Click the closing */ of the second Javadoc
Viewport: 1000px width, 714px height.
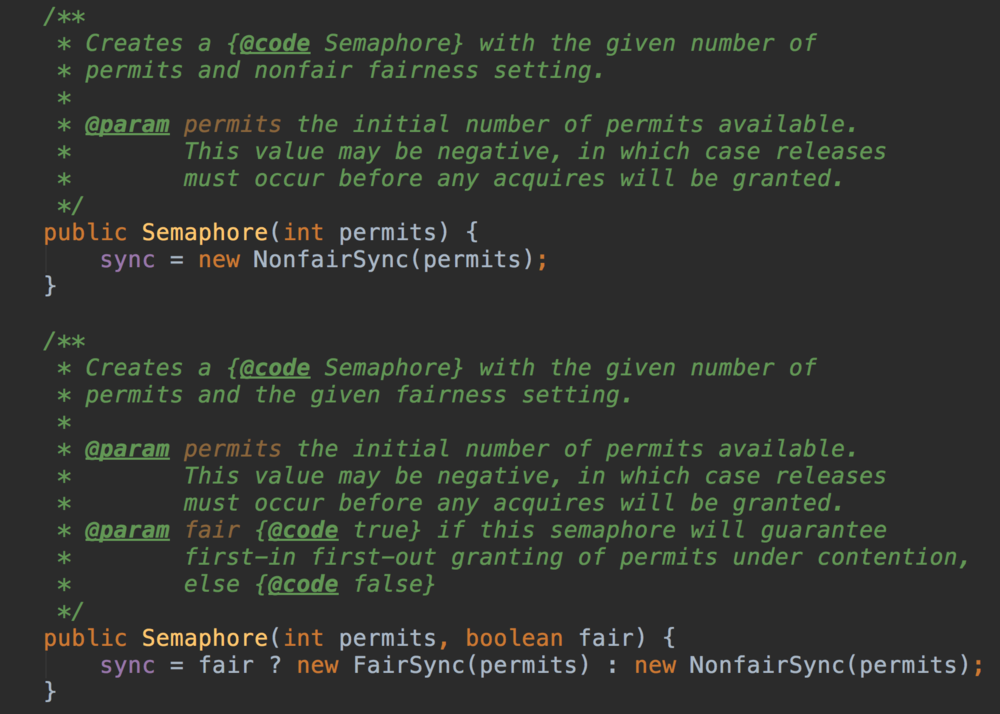70,611
